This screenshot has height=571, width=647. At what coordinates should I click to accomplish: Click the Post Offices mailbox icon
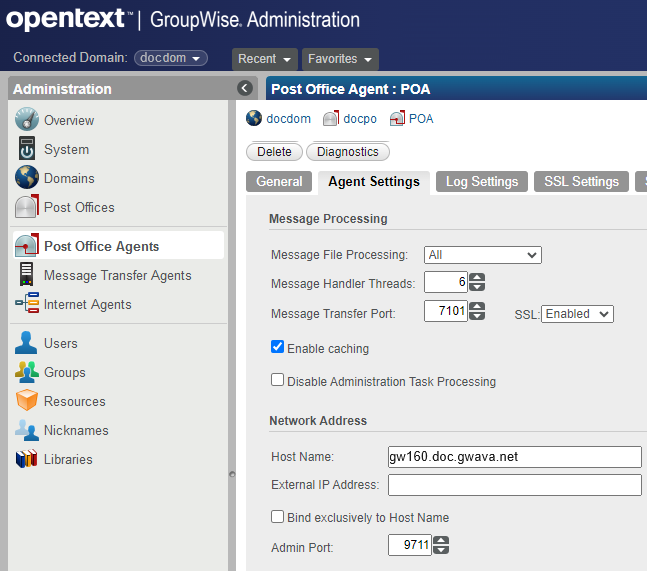27,207
